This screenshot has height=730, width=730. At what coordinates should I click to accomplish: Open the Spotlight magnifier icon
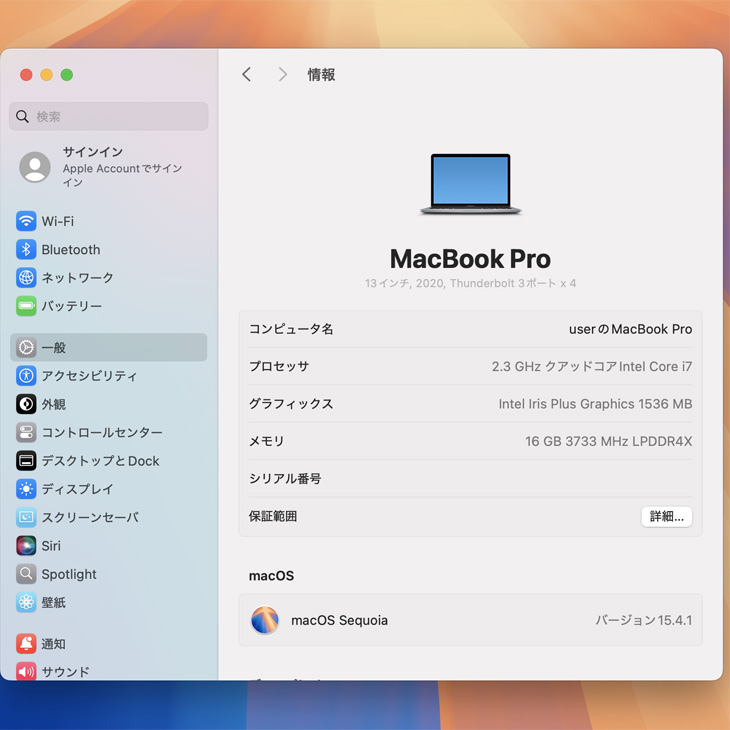point(26,574)
